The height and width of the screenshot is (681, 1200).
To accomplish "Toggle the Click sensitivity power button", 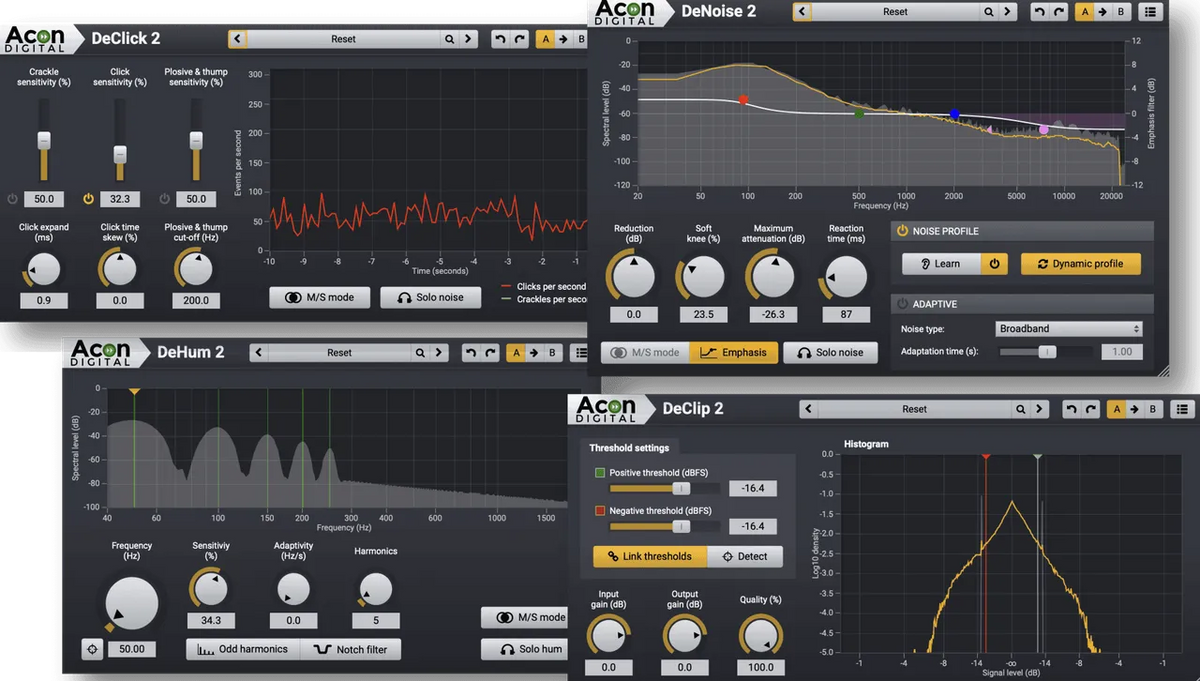I will click(88, 199).
